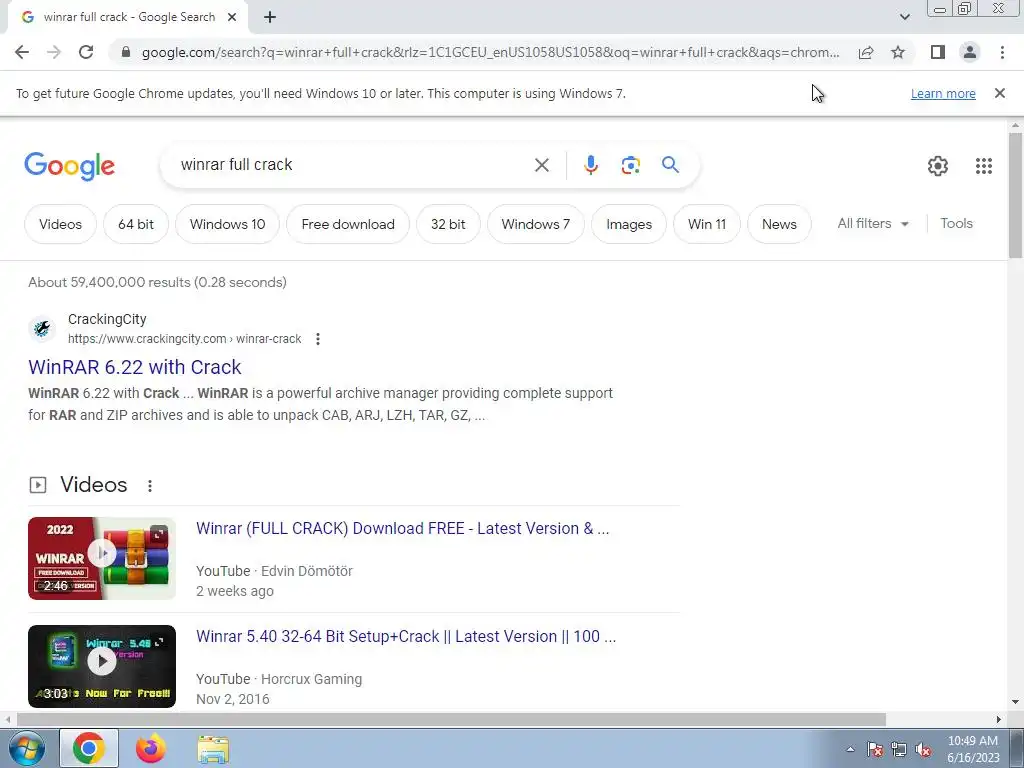
Task: Select the Win 11 filter chip
Action: click(x=707, y=224)
